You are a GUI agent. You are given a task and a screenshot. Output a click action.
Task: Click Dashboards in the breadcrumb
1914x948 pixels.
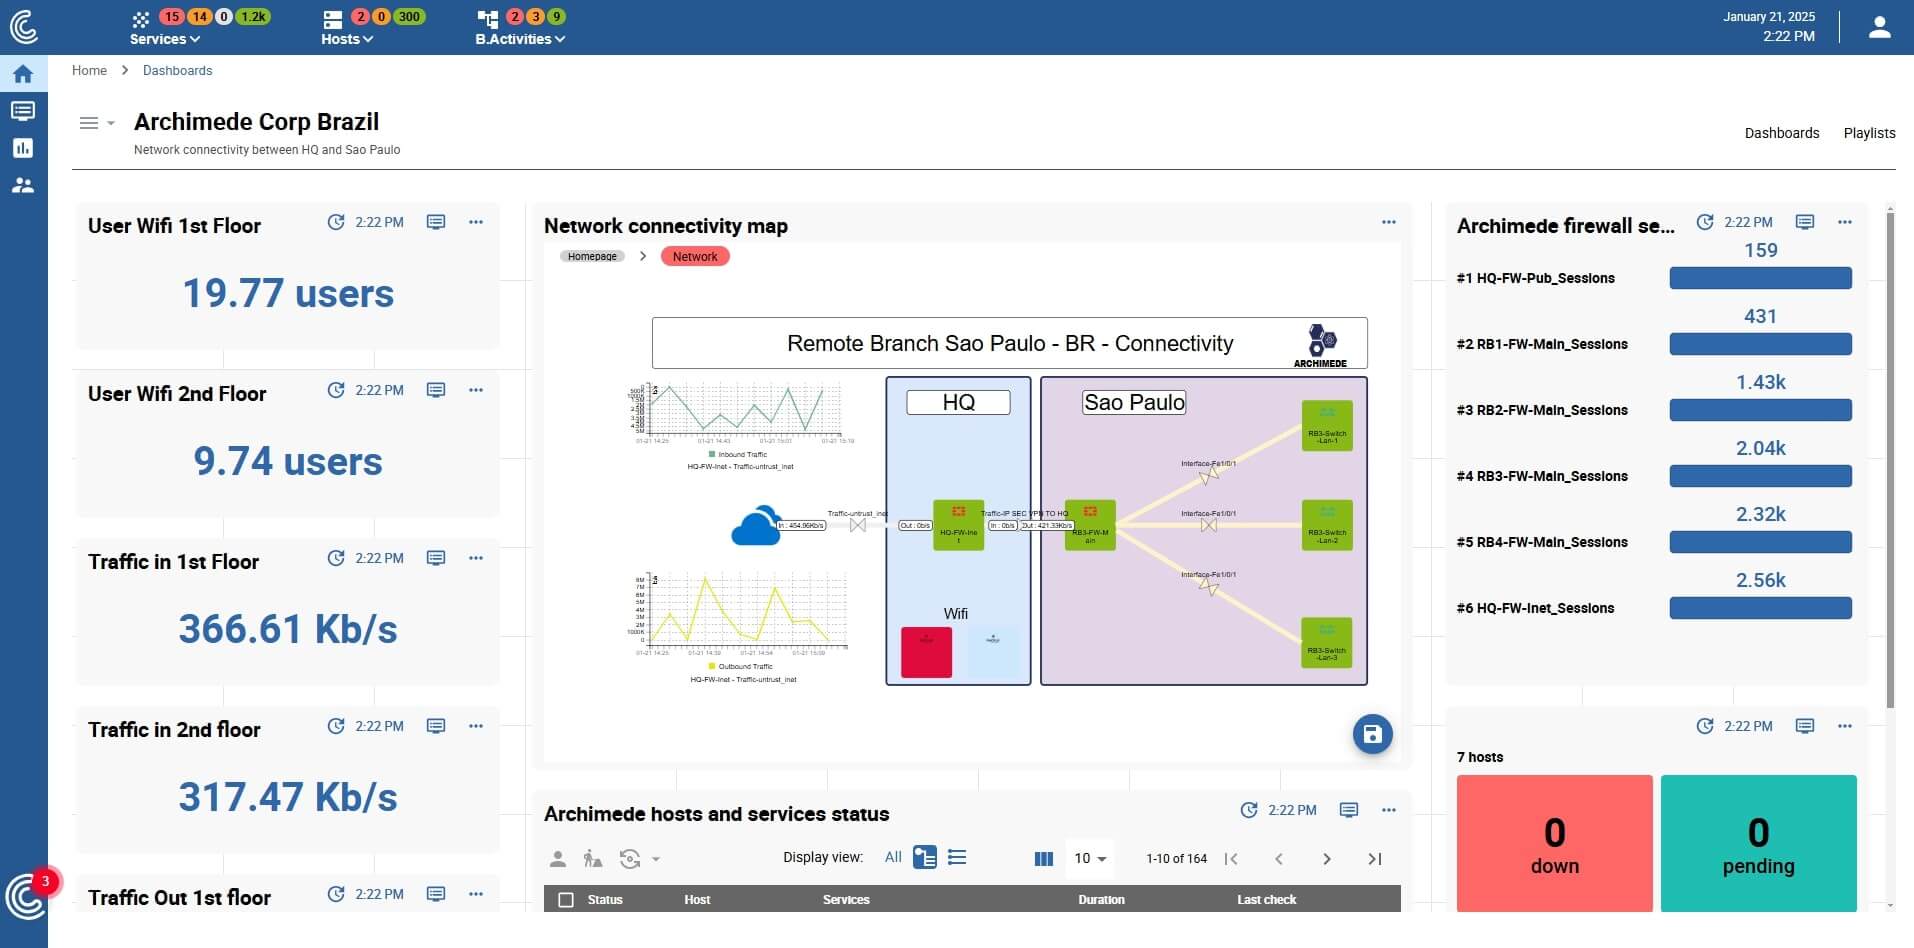(177, 70)
